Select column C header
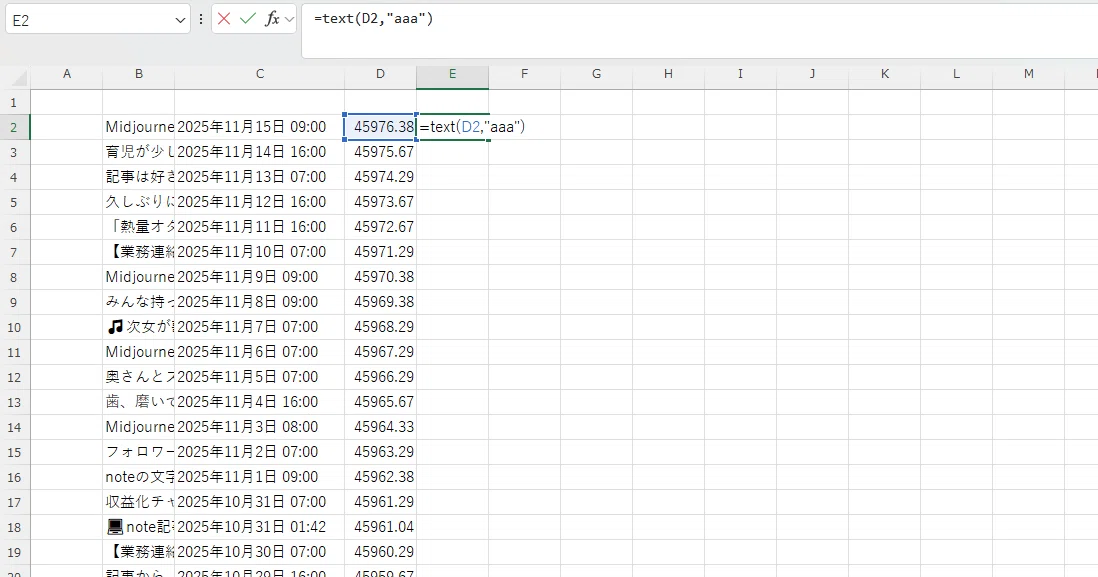The height and width of the screenshot is (577, 1098). 260,74
